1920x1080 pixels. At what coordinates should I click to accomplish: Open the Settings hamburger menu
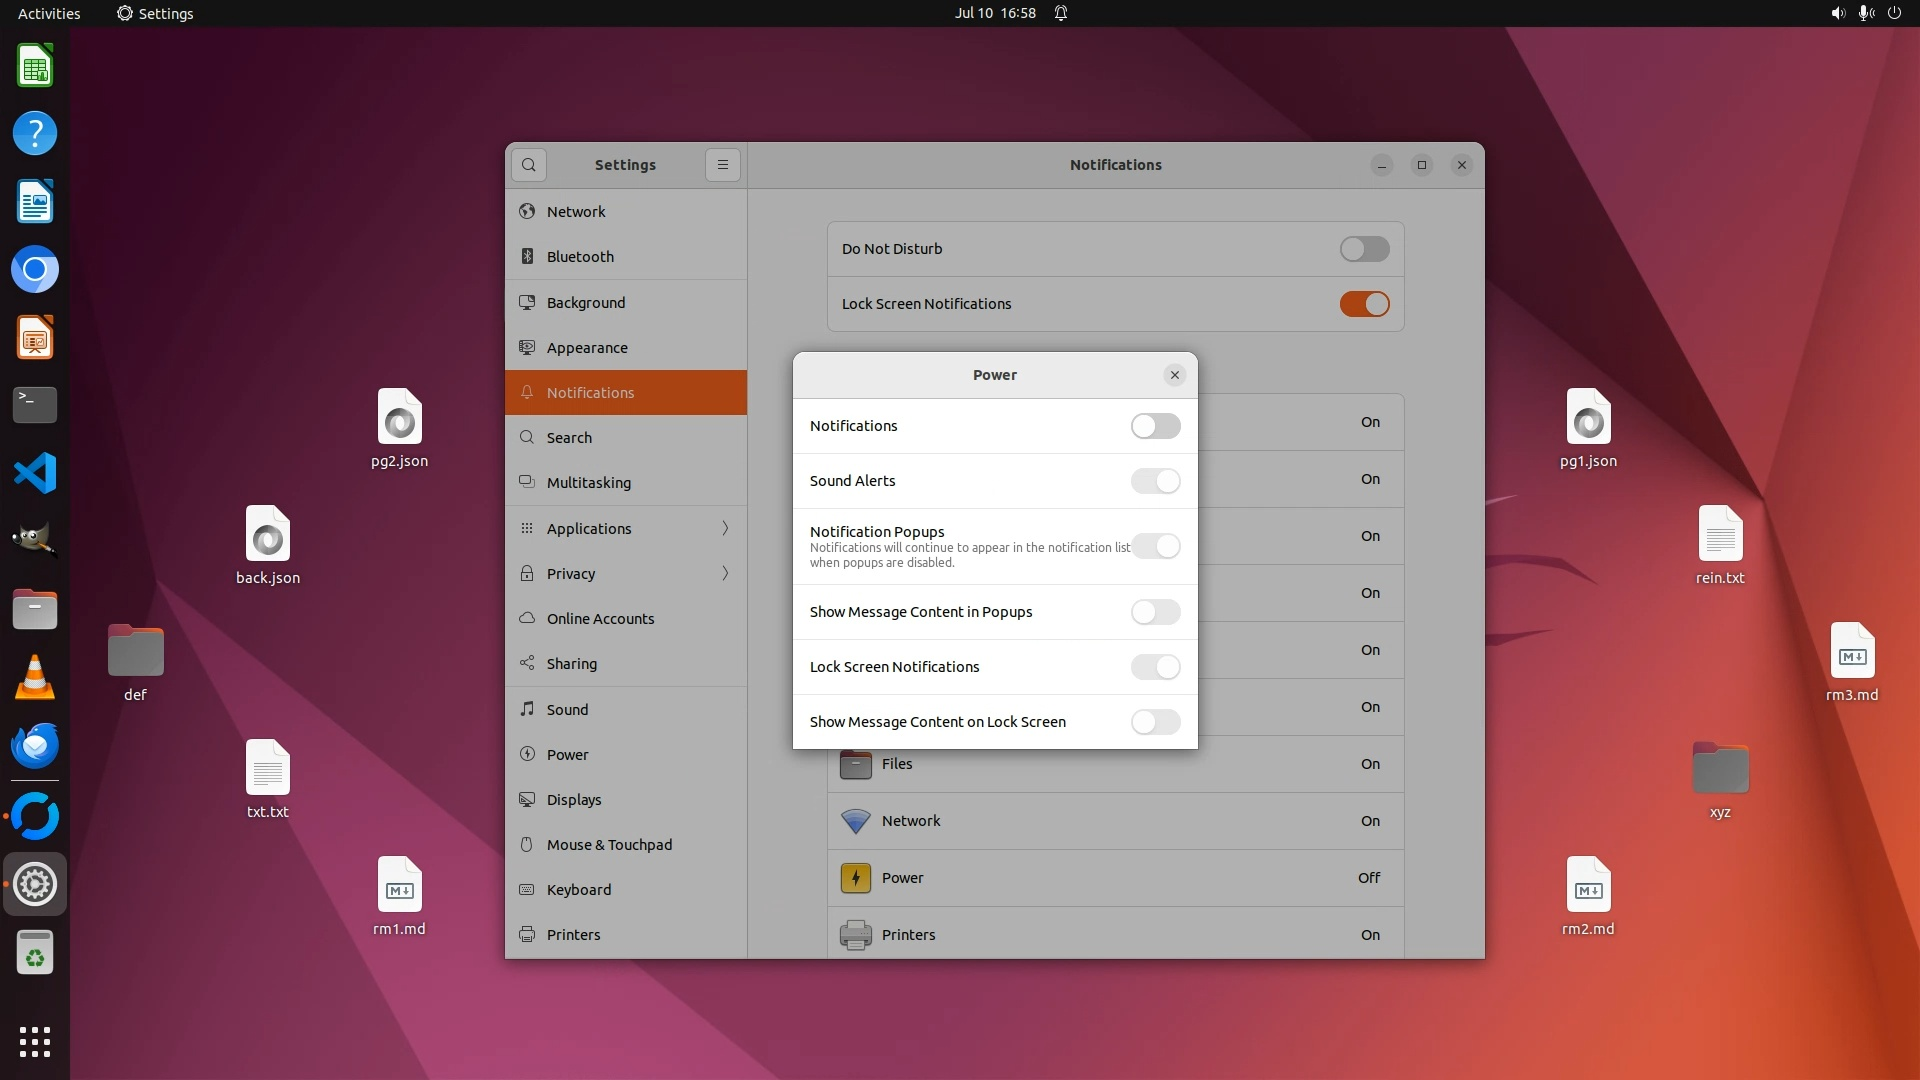point(723,165)
